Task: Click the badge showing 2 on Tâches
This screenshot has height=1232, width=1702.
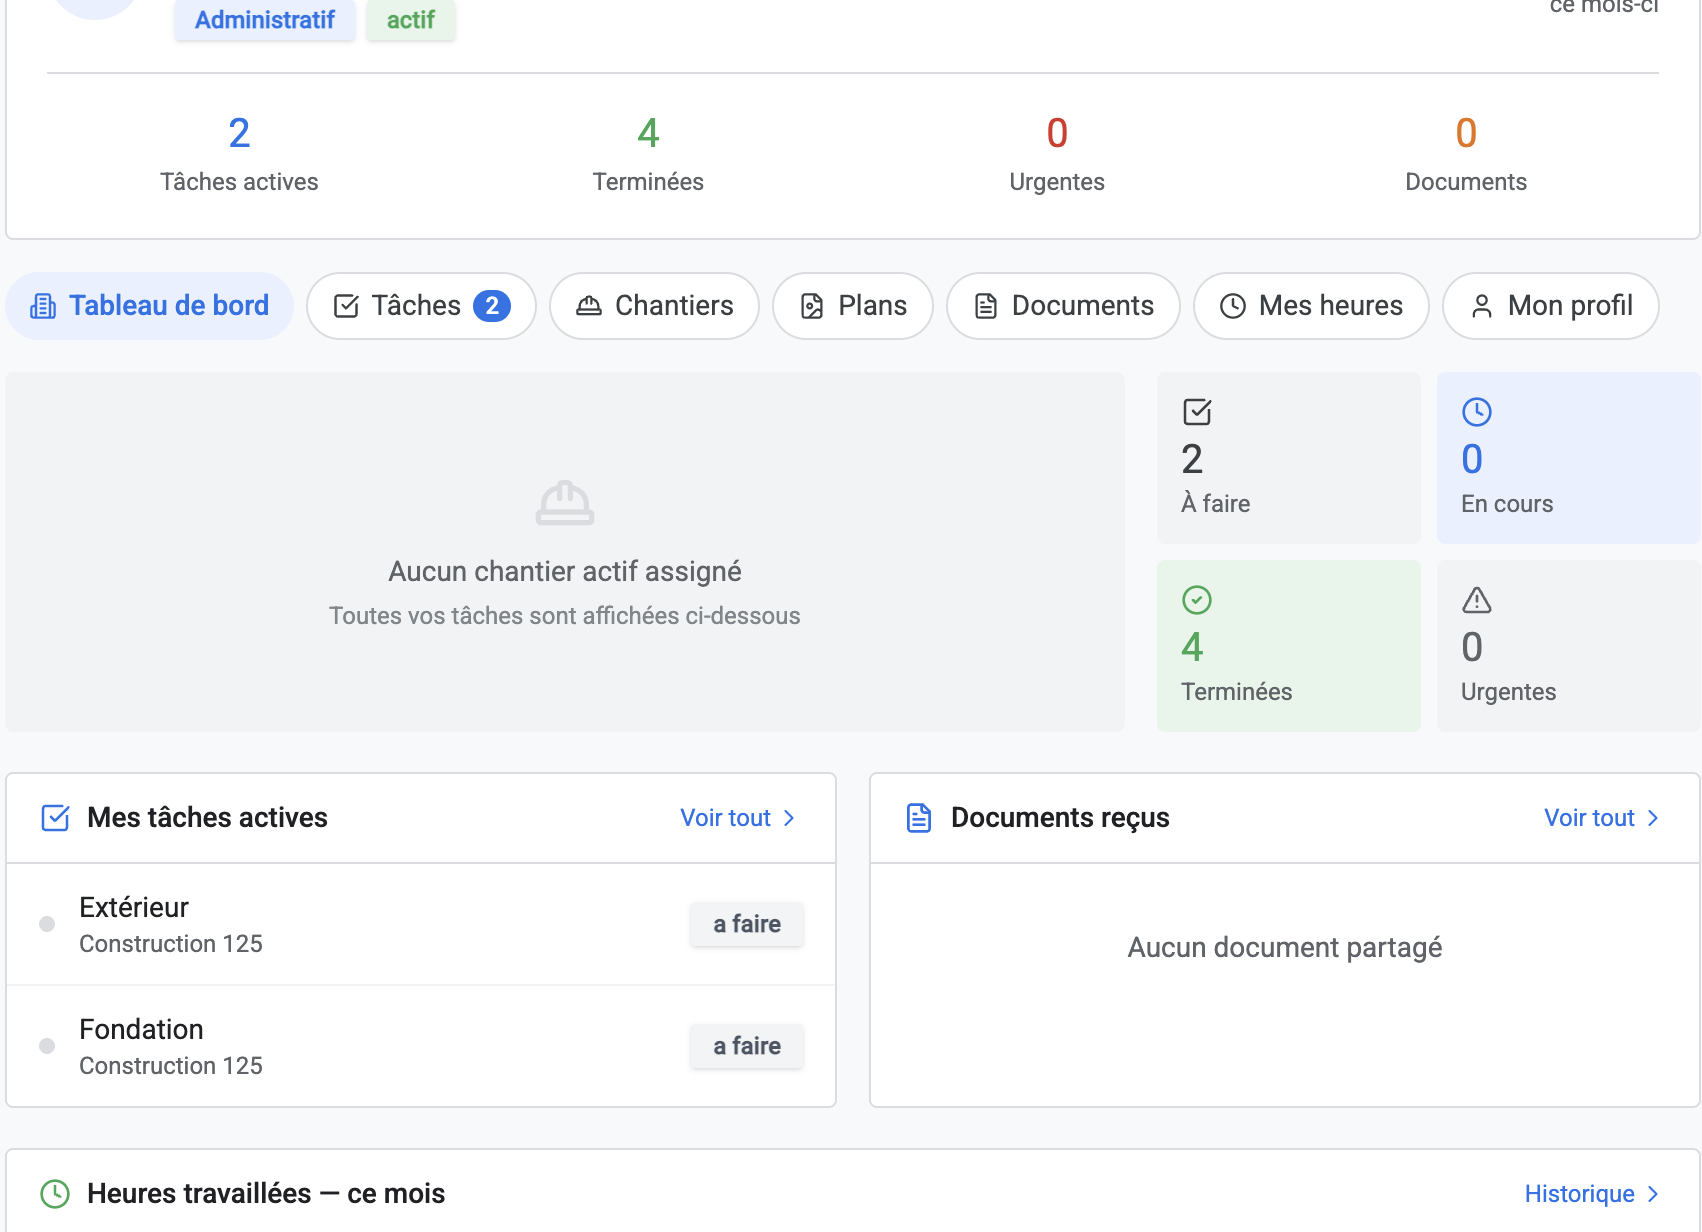Action: [x=492, y=306]
